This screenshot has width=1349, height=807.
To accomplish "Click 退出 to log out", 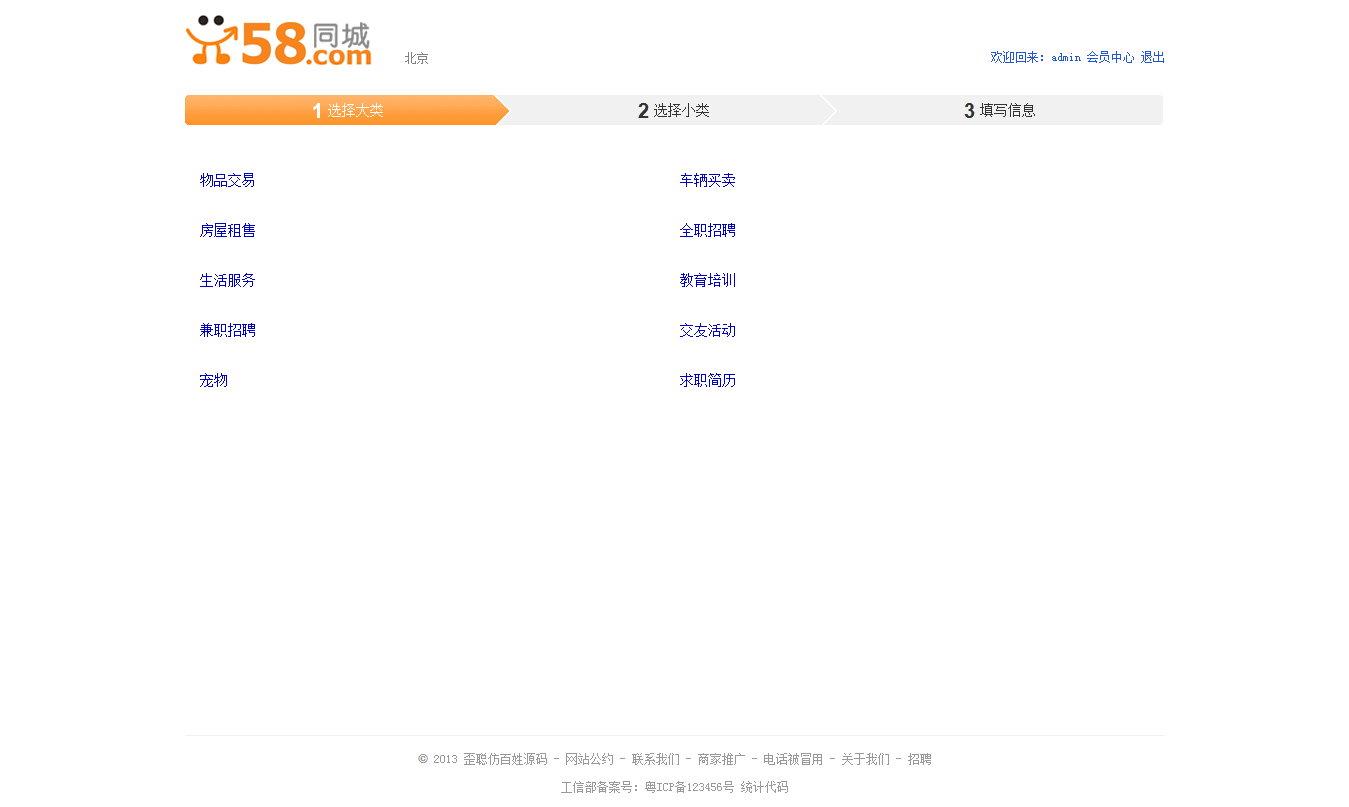I will pyautogui.click(x=1153, y=58).
